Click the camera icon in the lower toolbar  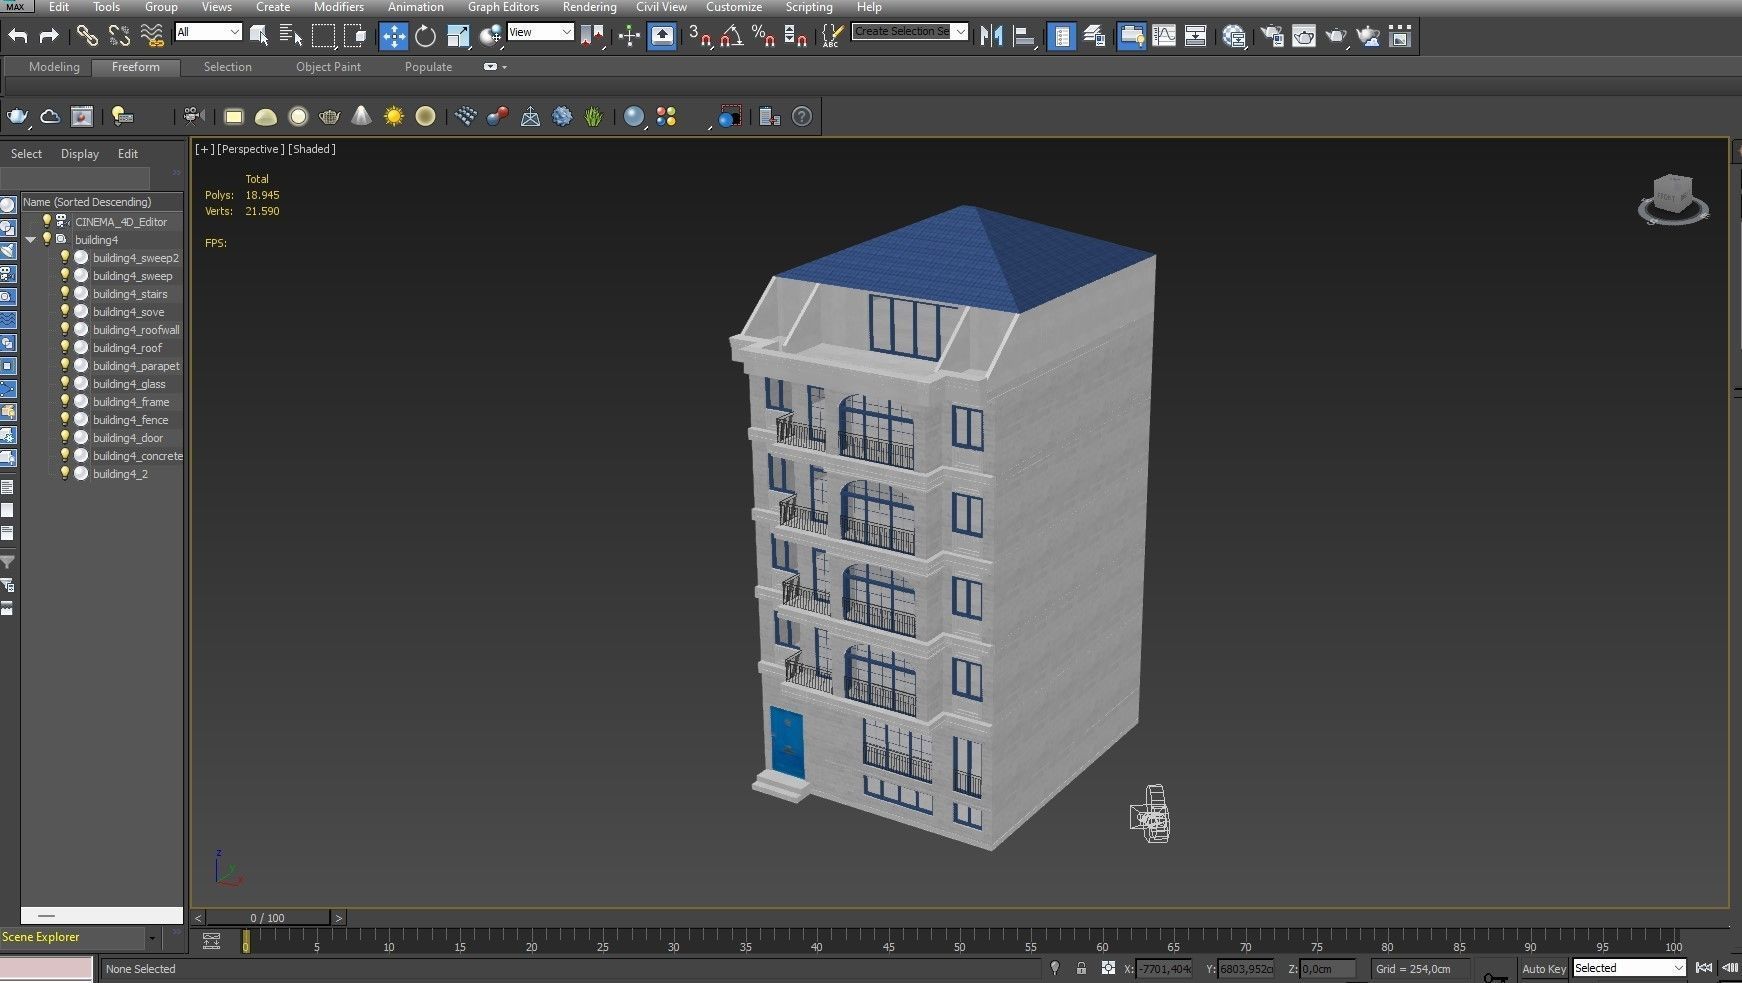pyautogui.click(x=194, y=116)
